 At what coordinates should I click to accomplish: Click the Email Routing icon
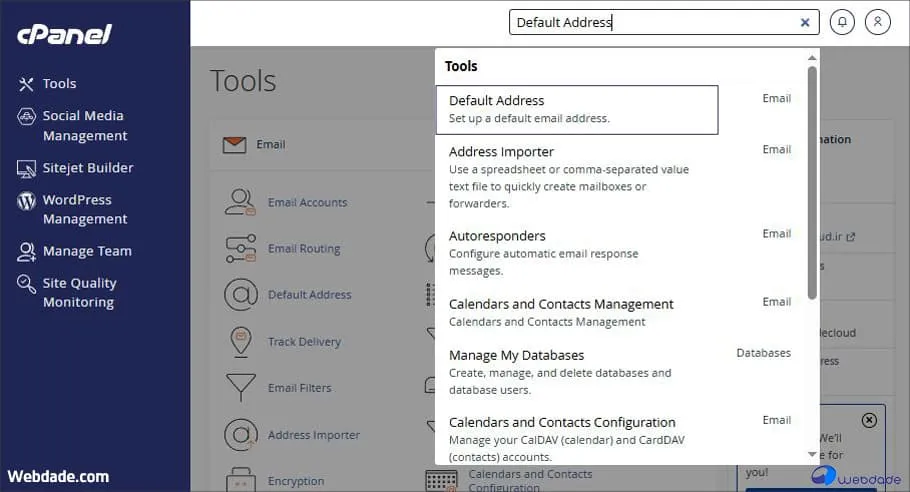[240, 248]
